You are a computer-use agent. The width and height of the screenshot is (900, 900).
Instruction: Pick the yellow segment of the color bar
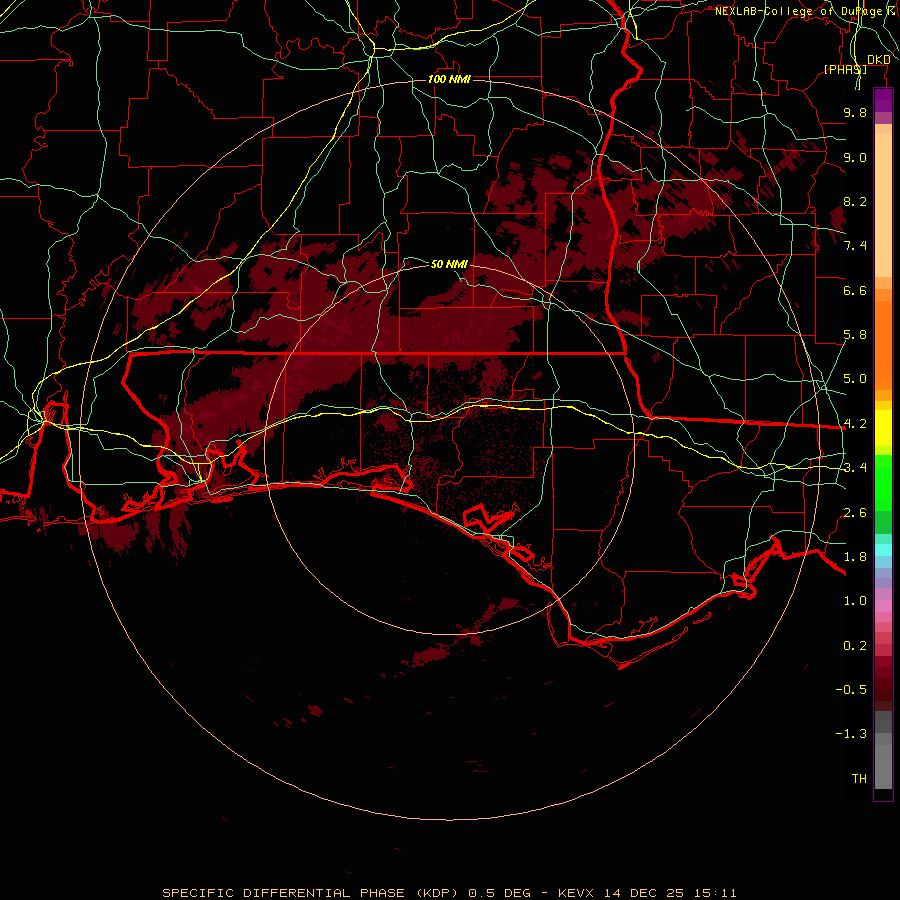(x=883, y=428)
